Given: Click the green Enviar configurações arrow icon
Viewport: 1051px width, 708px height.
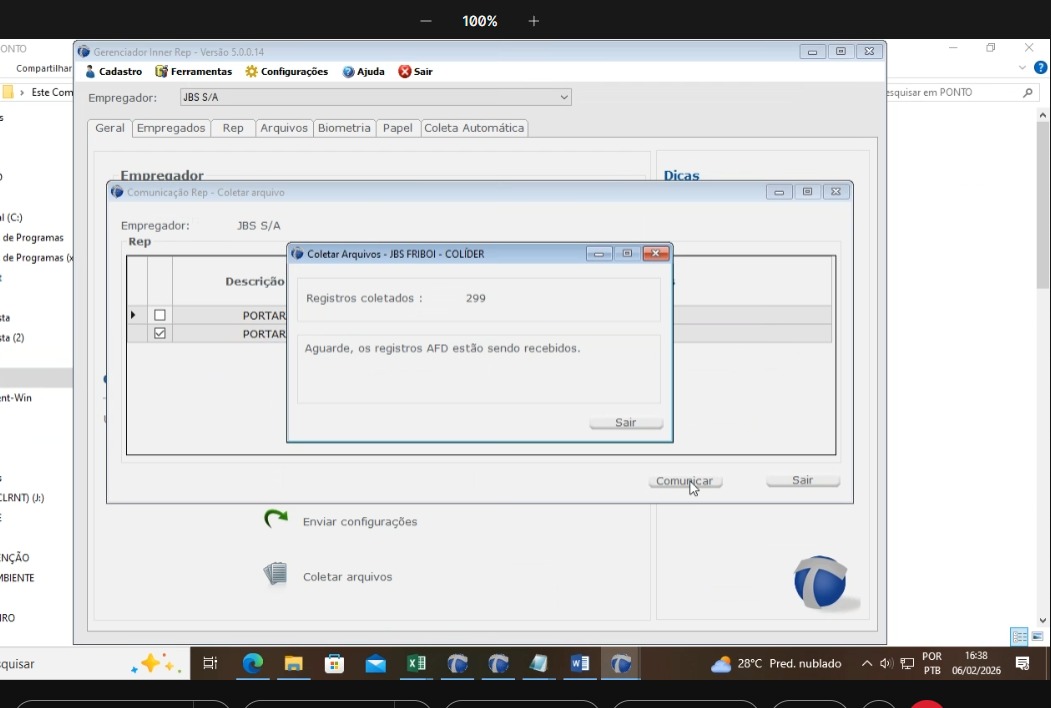Looking at the screenshot, I should 275,519.
